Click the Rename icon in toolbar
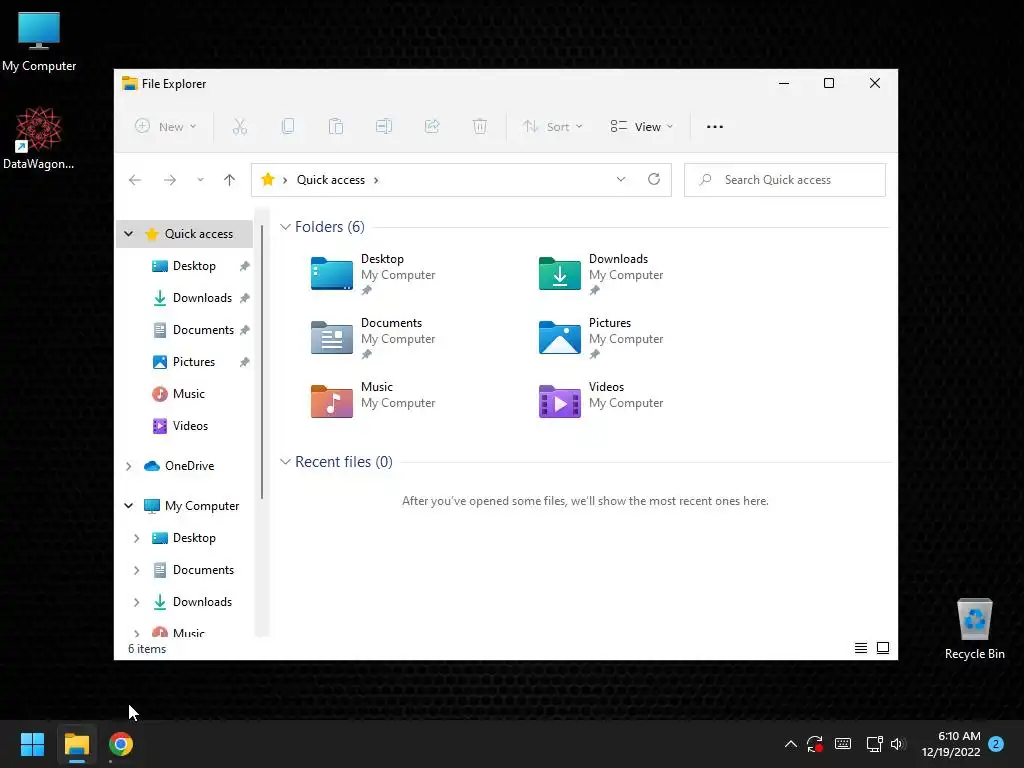The width and height of the screenshot is (1024, 768). click(x=384, y=126)
